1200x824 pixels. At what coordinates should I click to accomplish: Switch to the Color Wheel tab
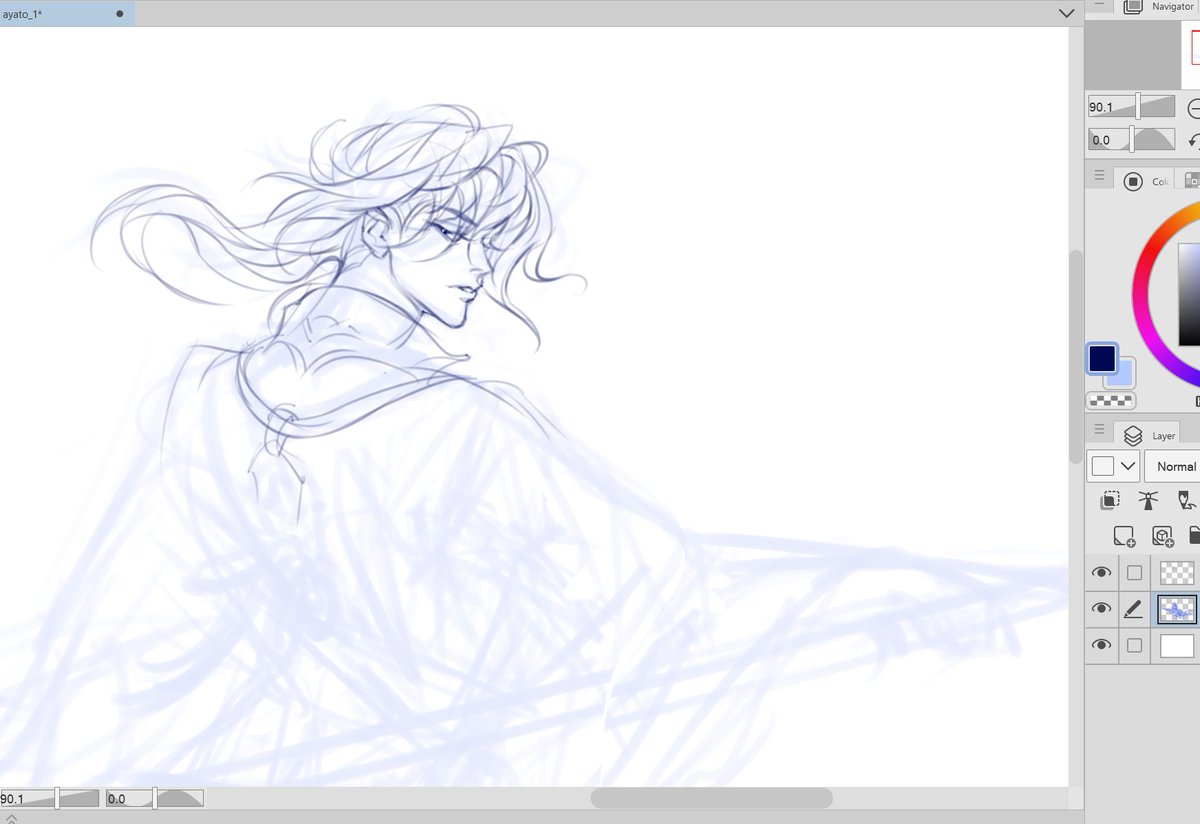(1145, 181)
